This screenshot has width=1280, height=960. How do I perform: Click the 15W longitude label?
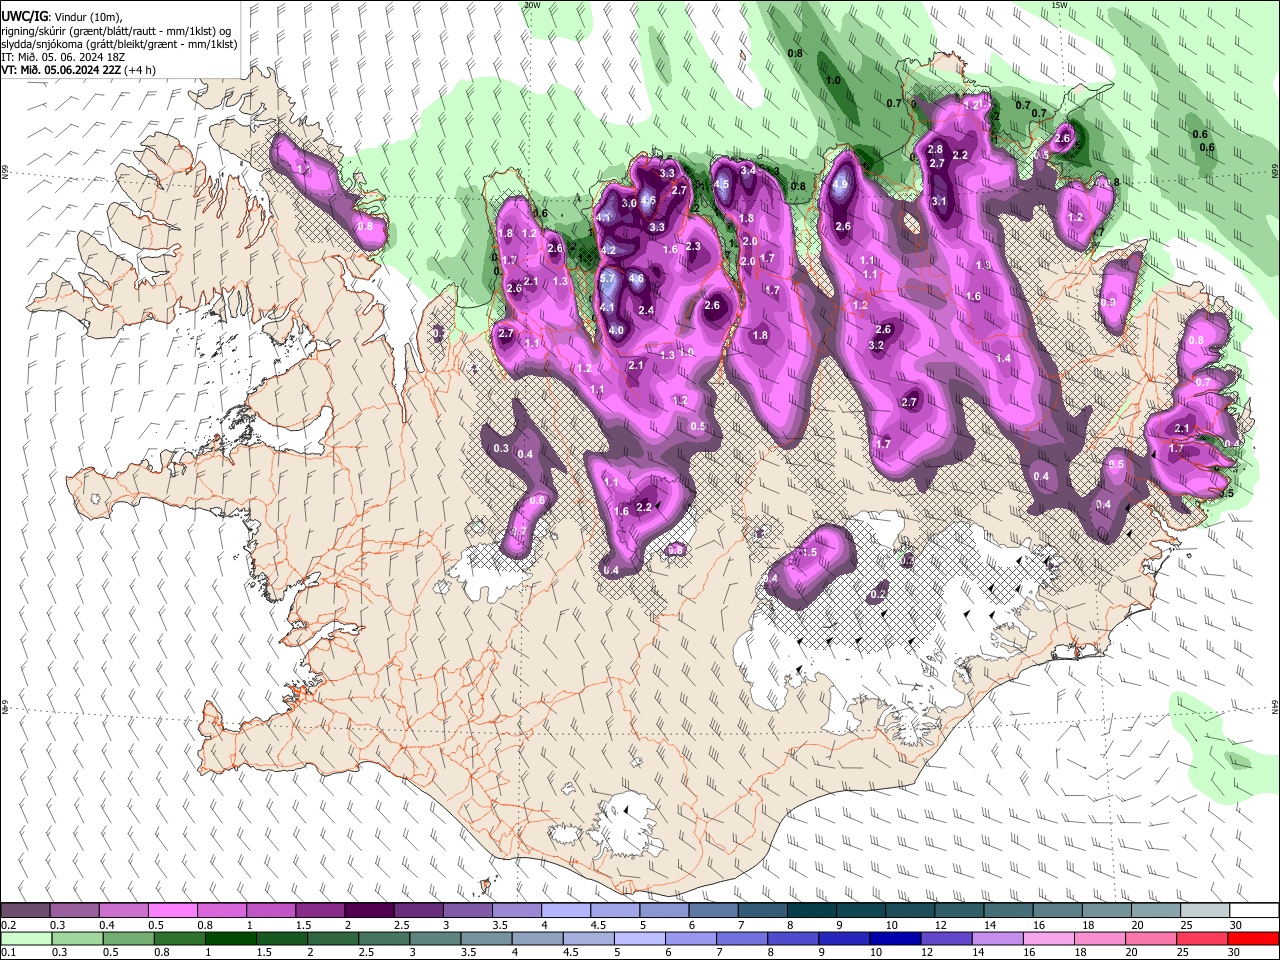[x=1058, y=5]
